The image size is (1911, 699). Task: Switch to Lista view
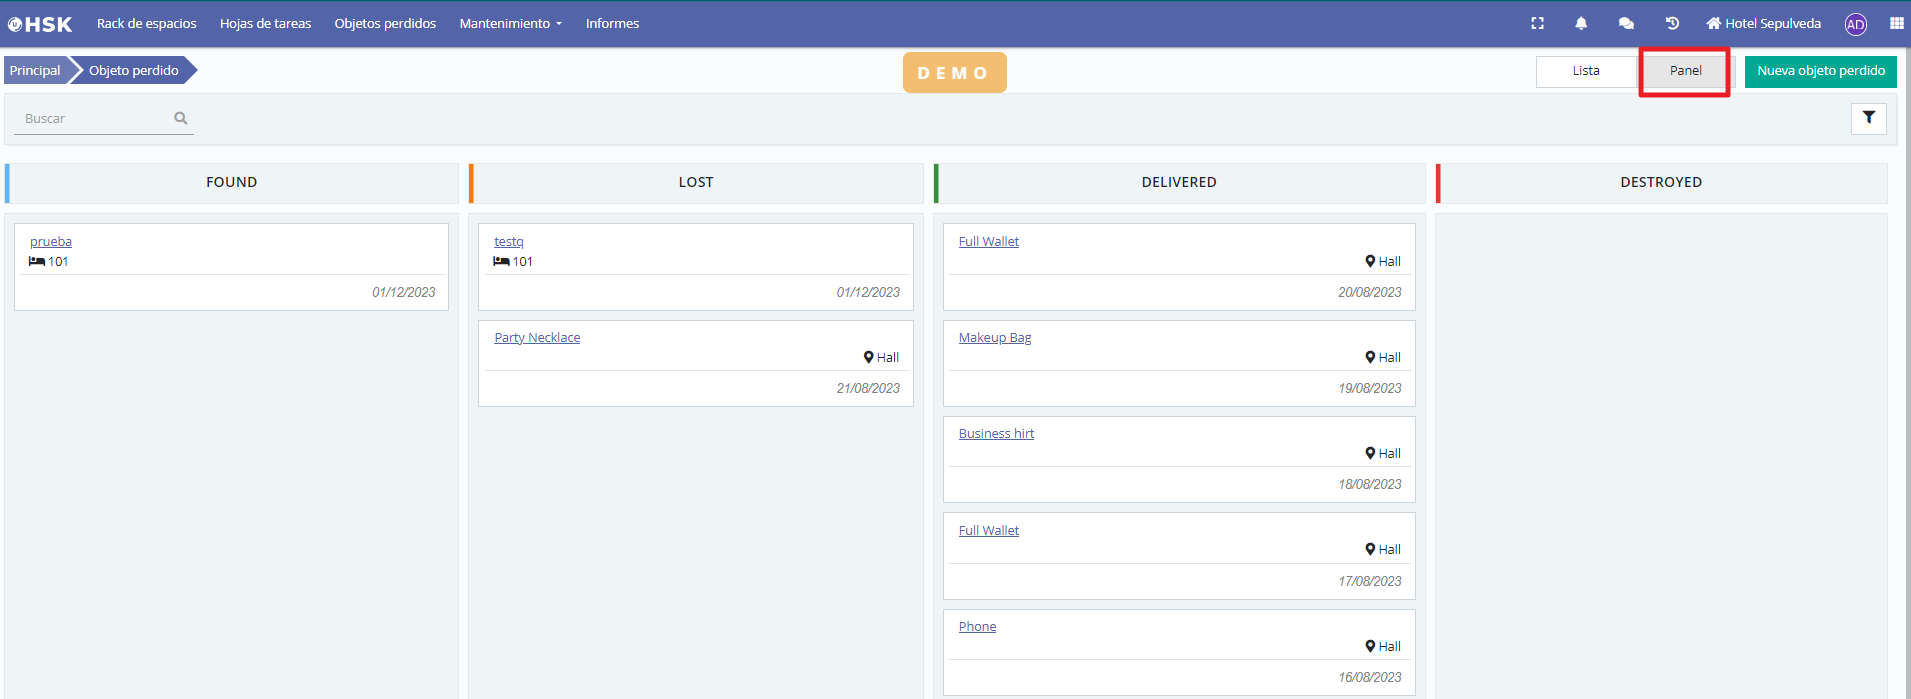[1585, 71]
